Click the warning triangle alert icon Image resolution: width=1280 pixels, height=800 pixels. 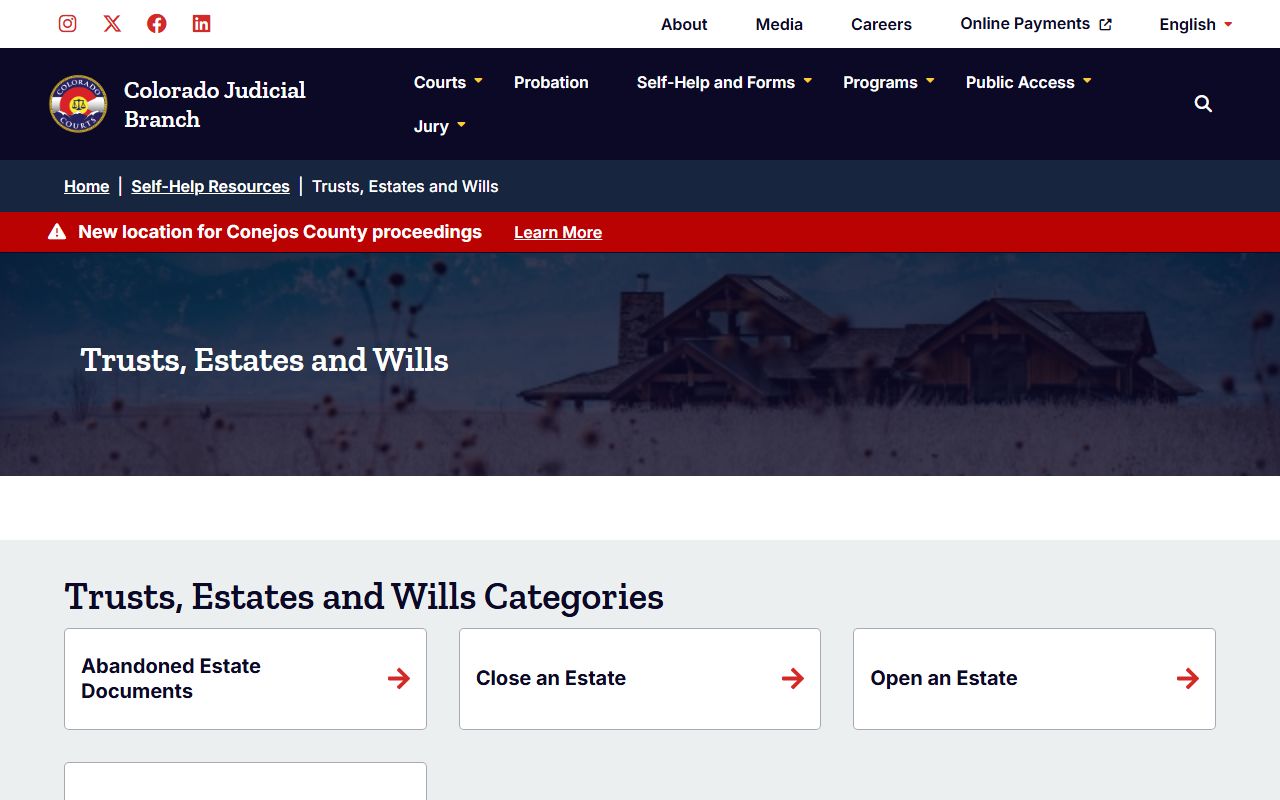tap(57, 232)
